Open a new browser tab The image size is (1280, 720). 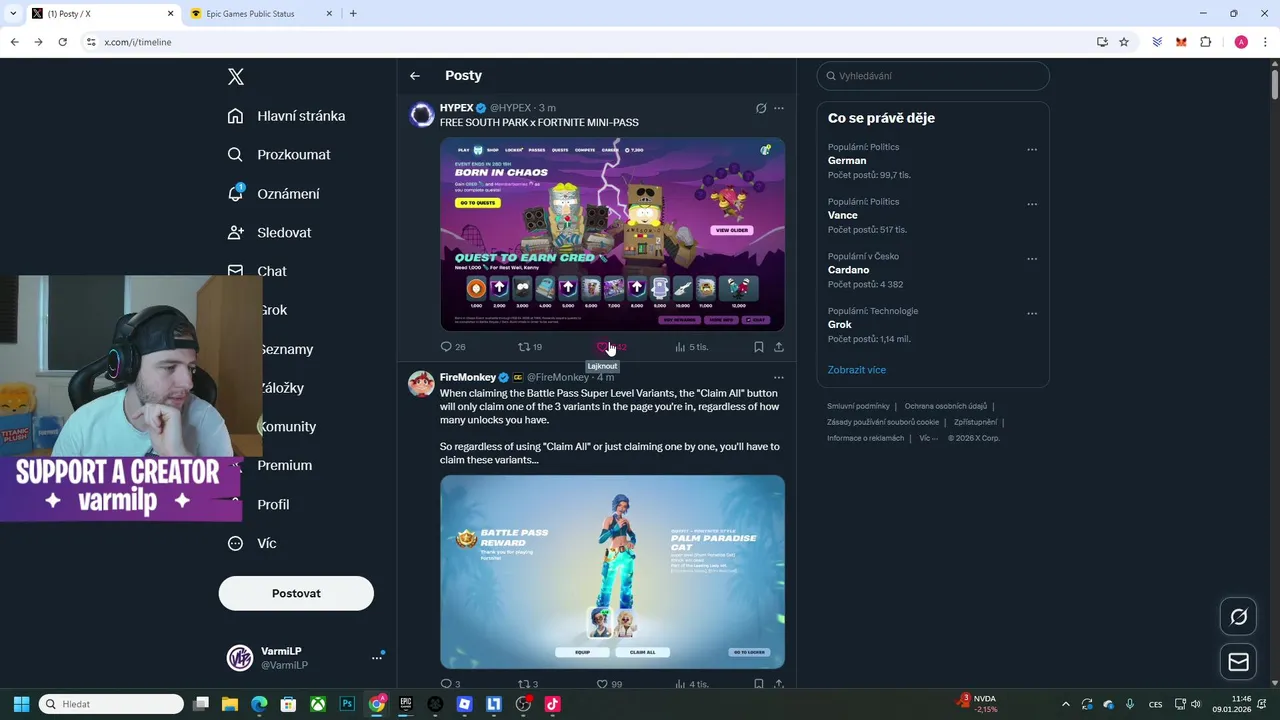[x=353, y=14]
